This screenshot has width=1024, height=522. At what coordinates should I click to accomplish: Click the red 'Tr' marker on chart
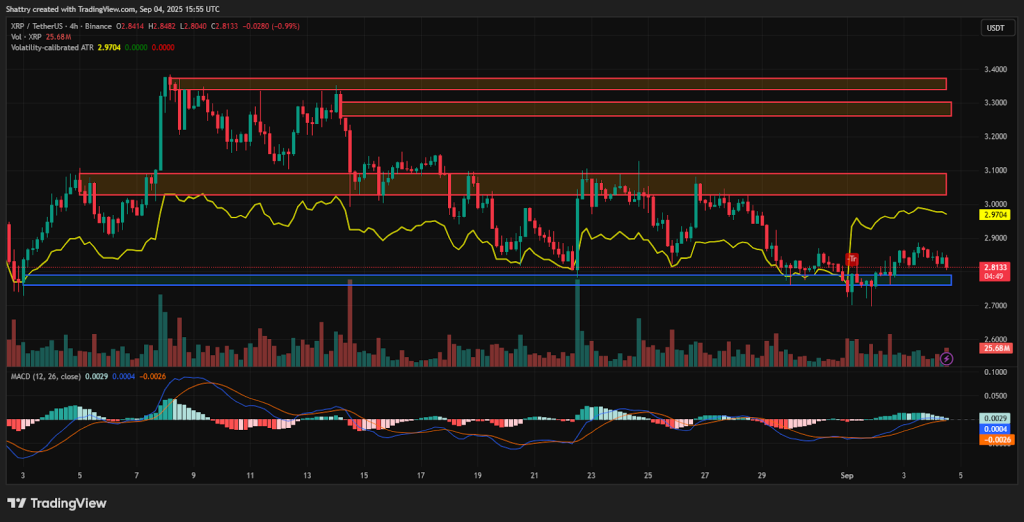pyautogui.click(x=852, y=259)
